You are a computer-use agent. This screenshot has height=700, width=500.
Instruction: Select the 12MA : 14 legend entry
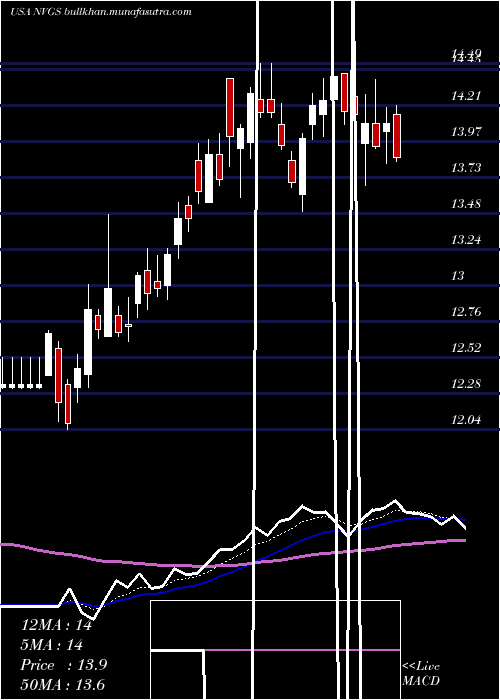point(56,625)
